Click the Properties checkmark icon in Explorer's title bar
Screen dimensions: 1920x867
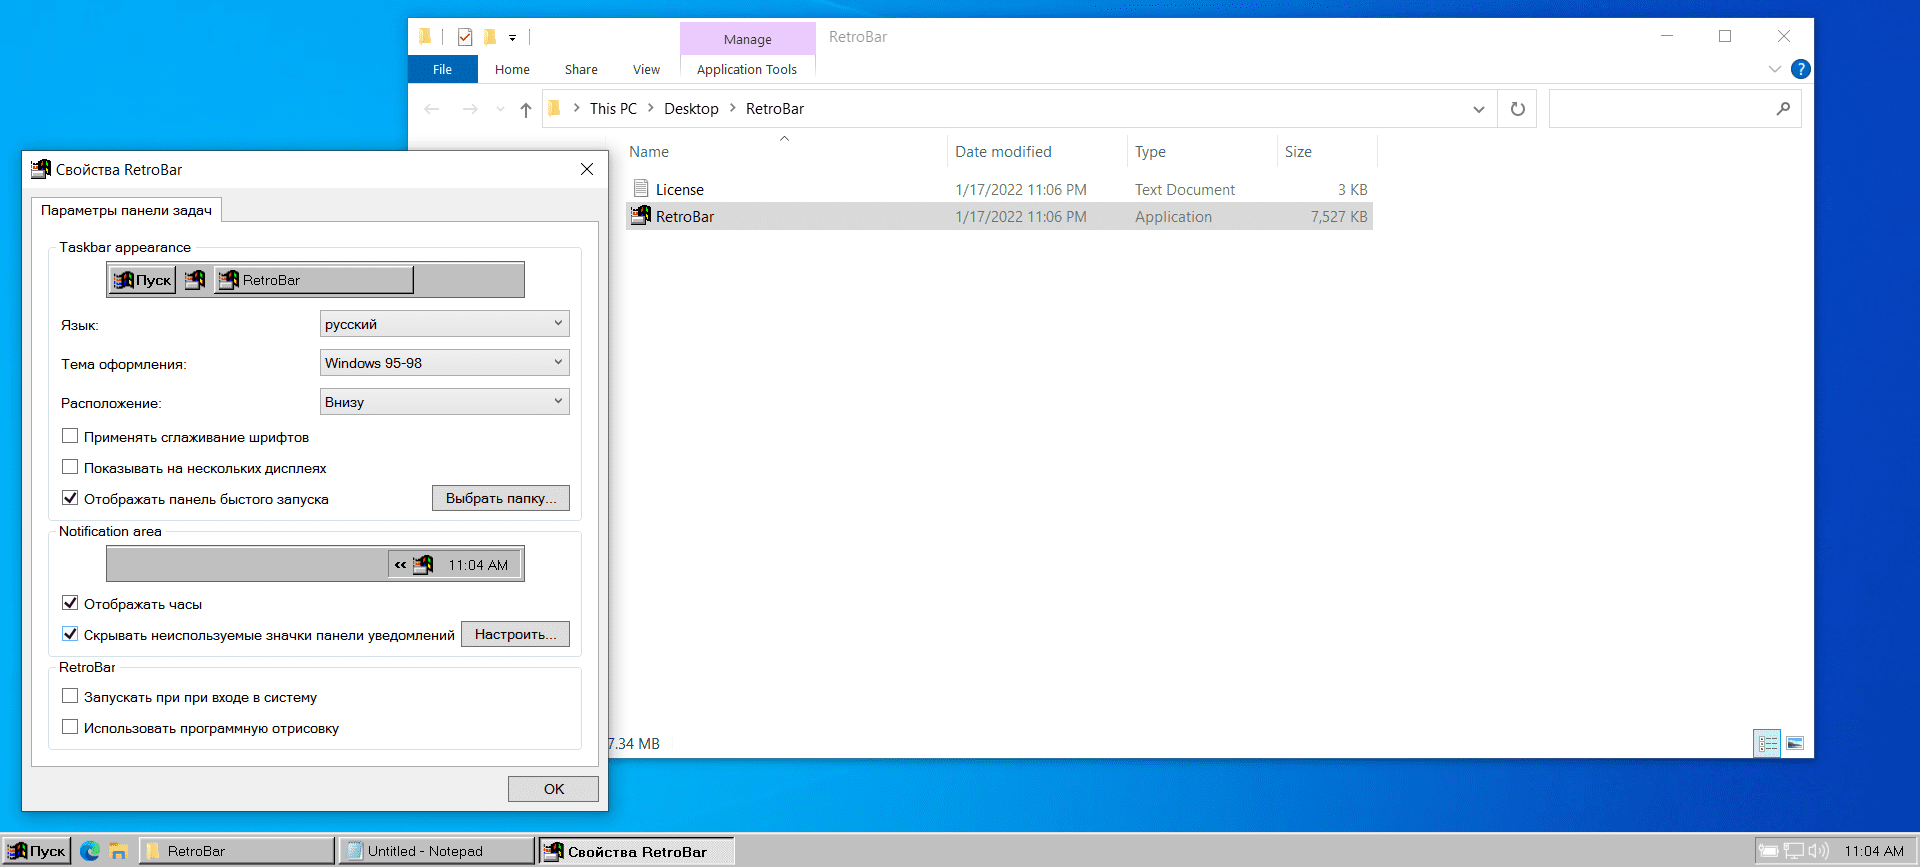465,37
